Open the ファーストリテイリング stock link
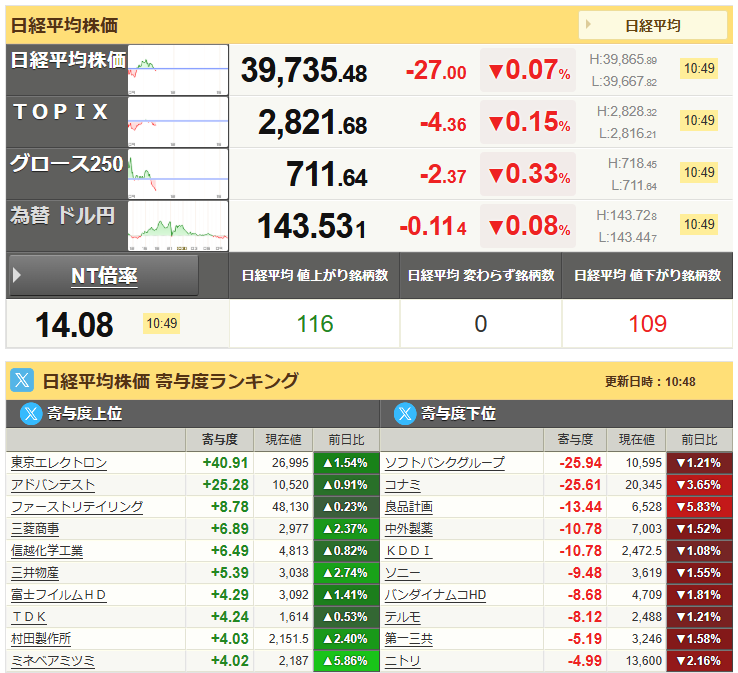The height and width of the screenshot is (673, 738). [x=77, y=507]
